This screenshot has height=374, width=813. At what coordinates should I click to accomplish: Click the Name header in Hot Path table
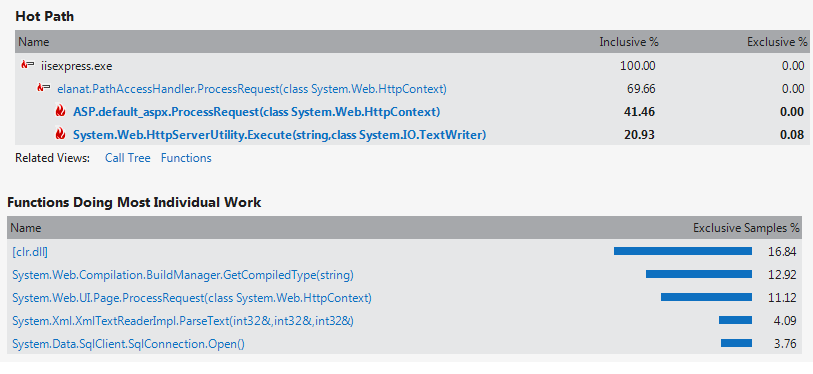[x=34, y=42]
